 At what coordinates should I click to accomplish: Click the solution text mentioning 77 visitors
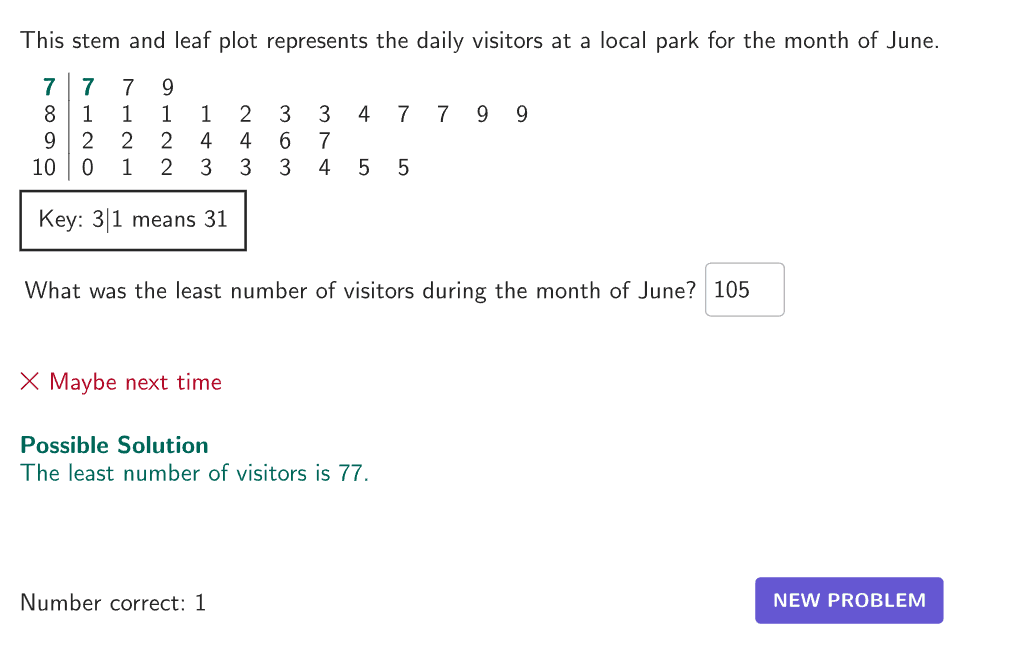(x=194, y=473)
